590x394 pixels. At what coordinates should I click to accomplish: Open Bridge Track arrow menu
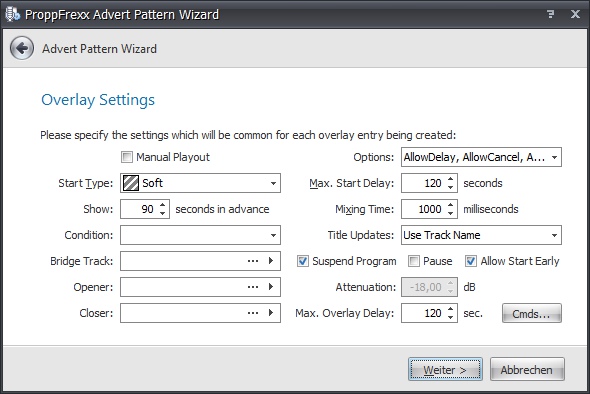coord(271,261)
